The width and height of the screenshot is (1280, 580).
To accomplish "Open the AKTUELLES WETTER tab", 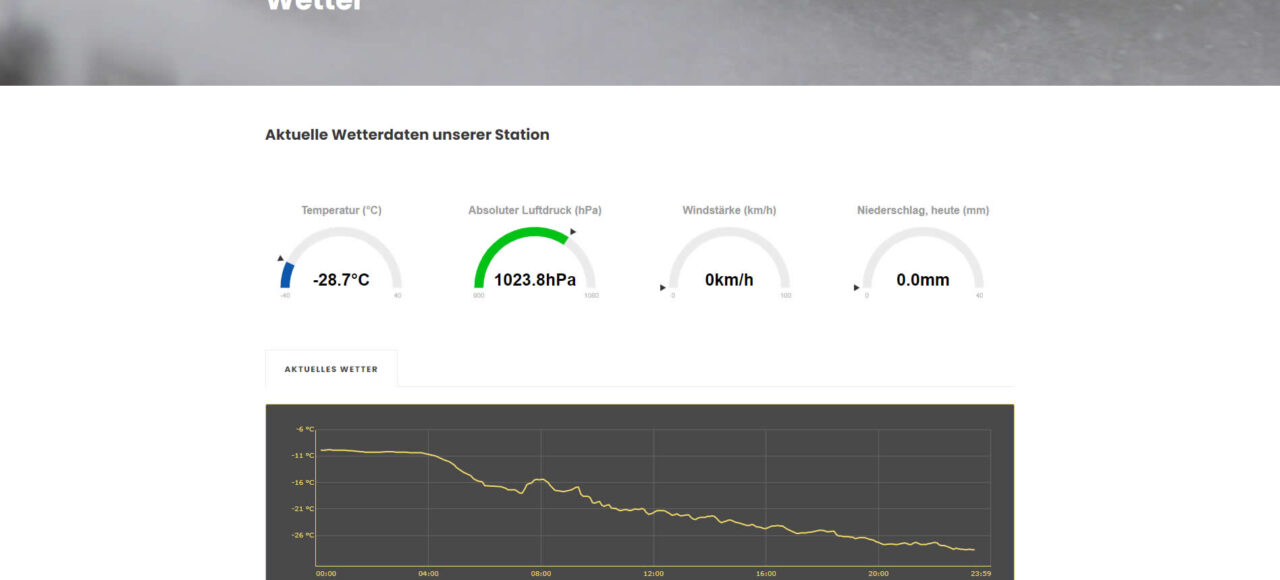I will 331,369.
